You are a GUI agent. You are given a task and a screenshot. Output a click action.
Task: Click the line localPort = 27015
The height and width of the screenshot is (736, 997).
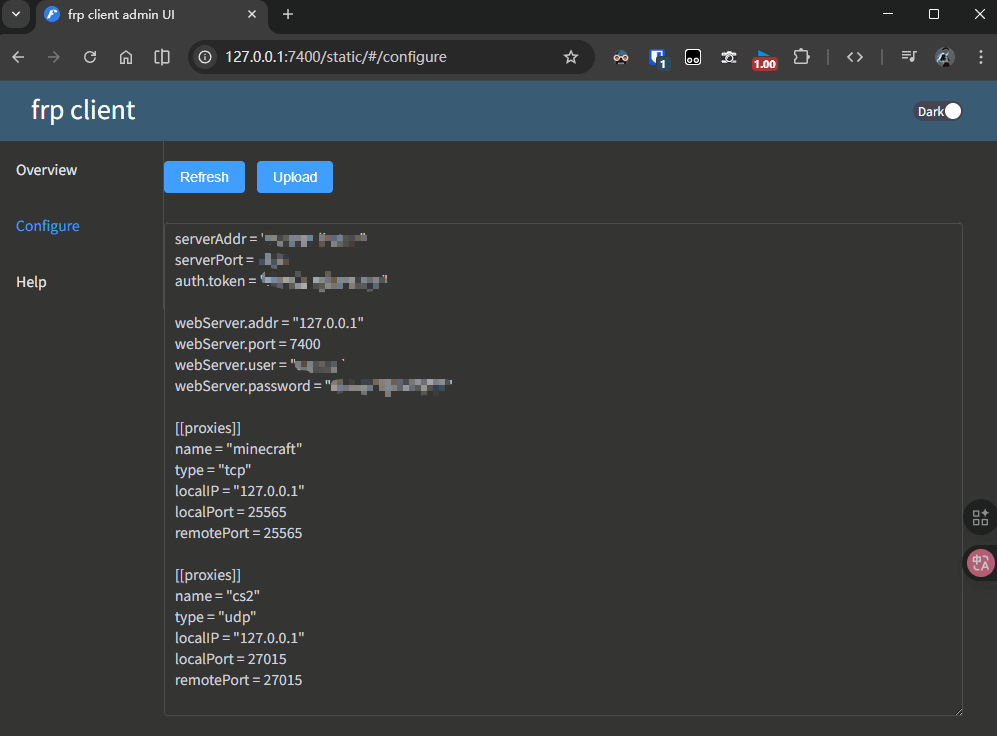(x=231, y=659)
